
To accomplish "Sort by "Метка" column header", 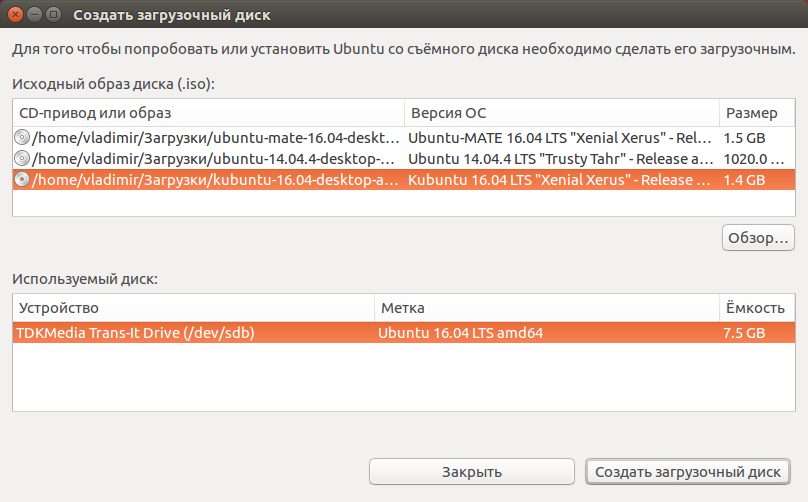I will click(547, 308).
